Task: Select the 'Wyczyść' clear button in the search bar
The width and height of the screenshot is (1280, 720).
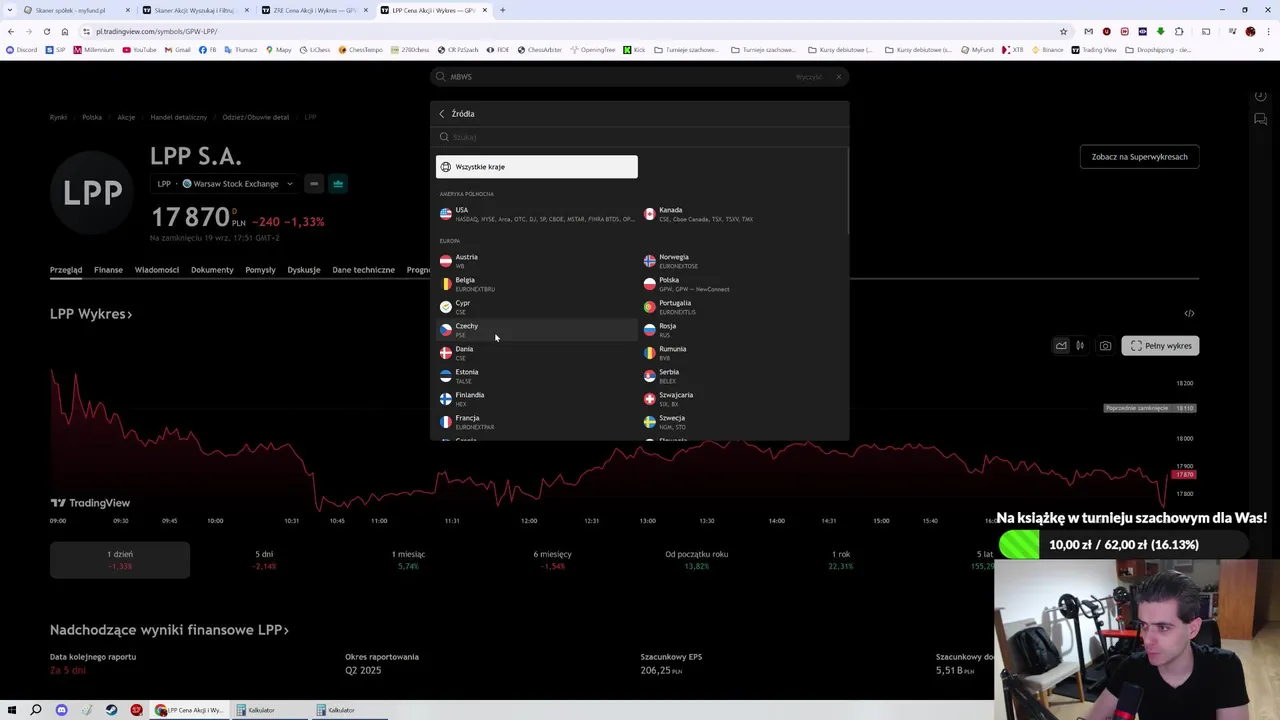Action: [809, 77]
